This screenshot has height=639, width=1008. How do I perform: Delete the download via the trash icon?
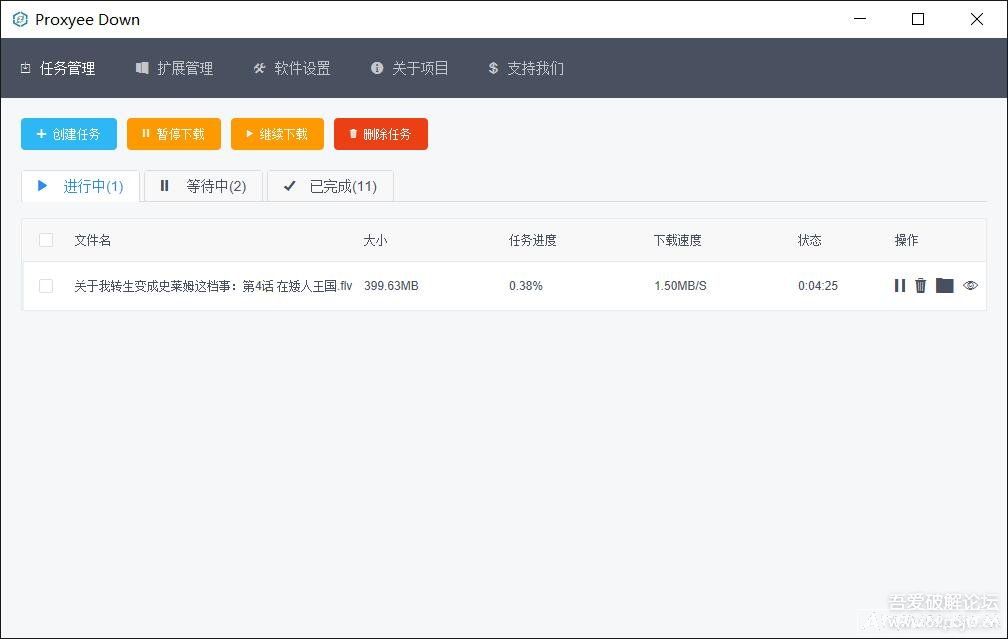pyautogui.click(x=921, y=285)
